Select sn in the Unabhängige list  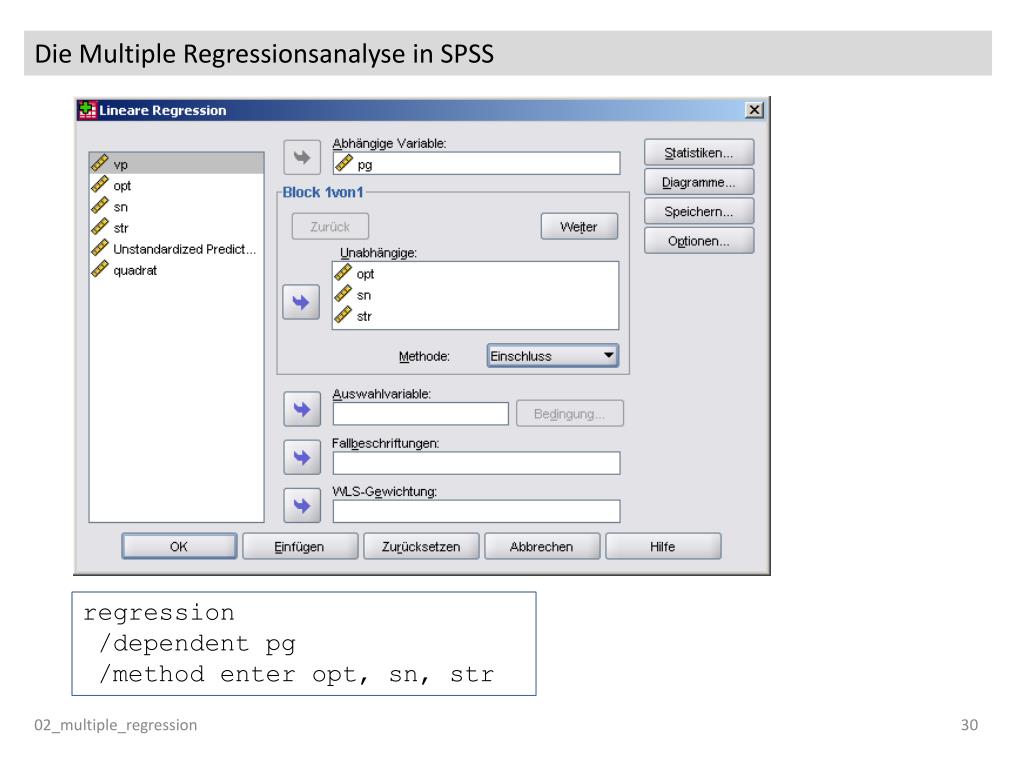tap(475, 295)
